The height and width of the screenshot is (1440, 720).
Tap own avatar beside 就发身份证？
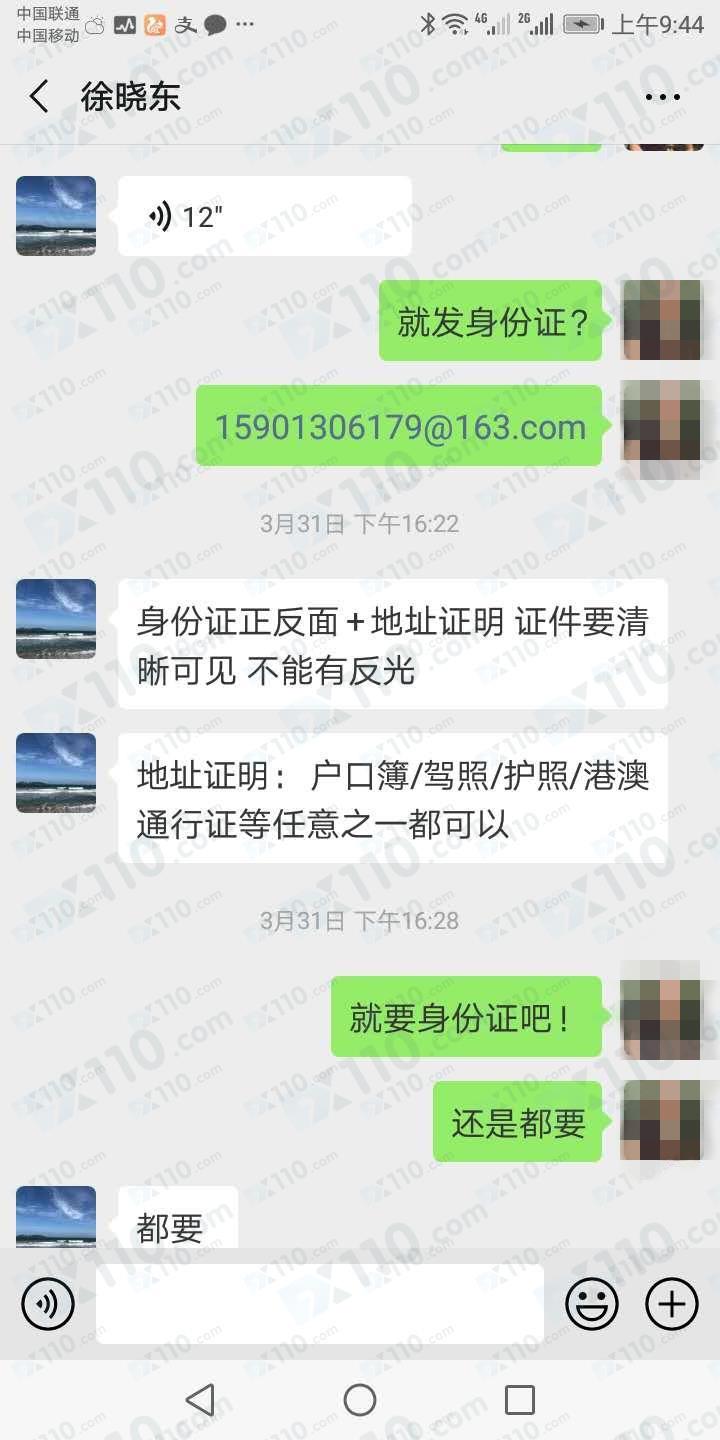pos(663,320)
